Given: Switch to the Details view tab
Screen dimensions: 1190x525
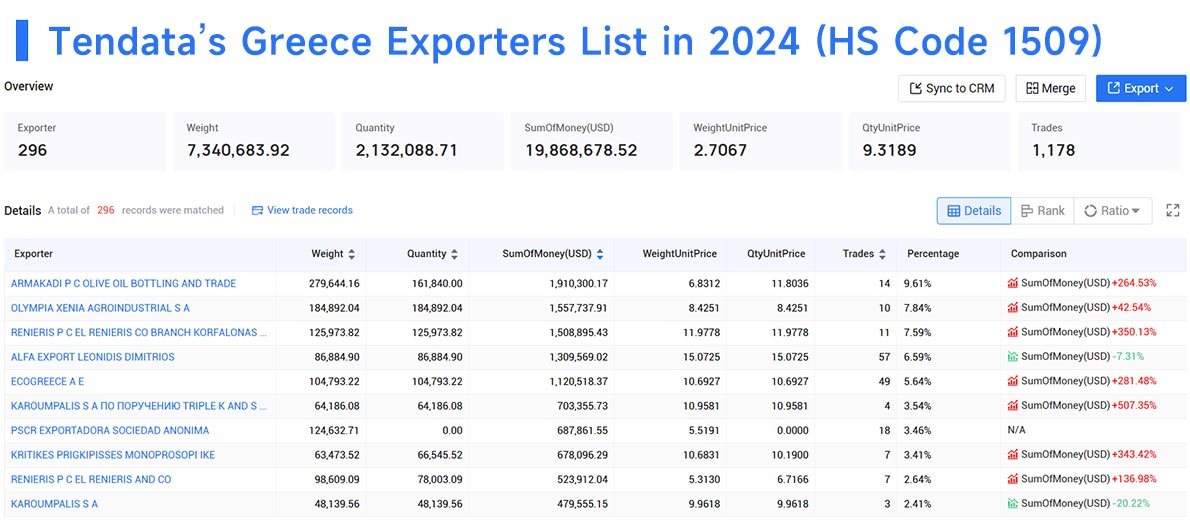Looking at the screenshot, I should pos(974,211).
